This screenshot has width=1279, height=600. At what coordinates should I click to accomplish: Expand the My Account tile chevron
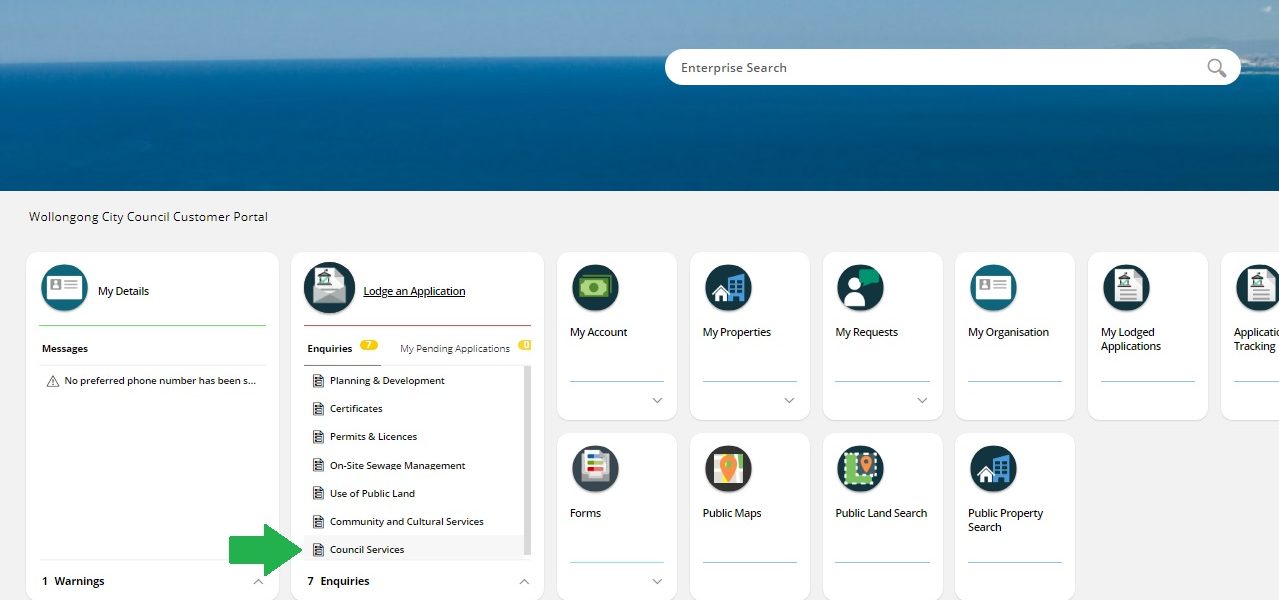657,400
